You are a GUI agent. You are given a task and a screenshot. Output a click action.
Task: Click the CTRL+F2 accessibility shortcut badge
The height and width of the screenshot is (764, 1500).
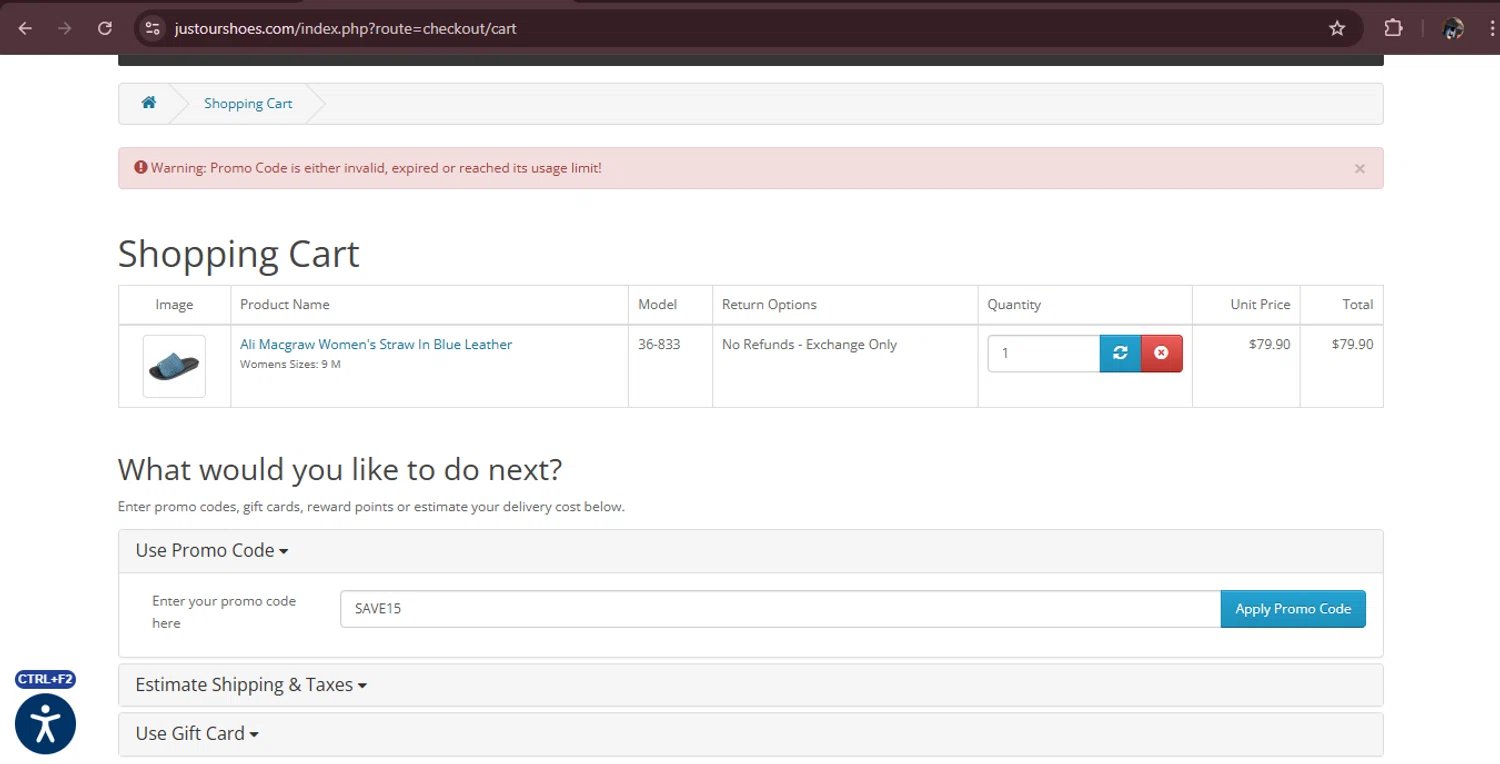[x=45, y=679]
